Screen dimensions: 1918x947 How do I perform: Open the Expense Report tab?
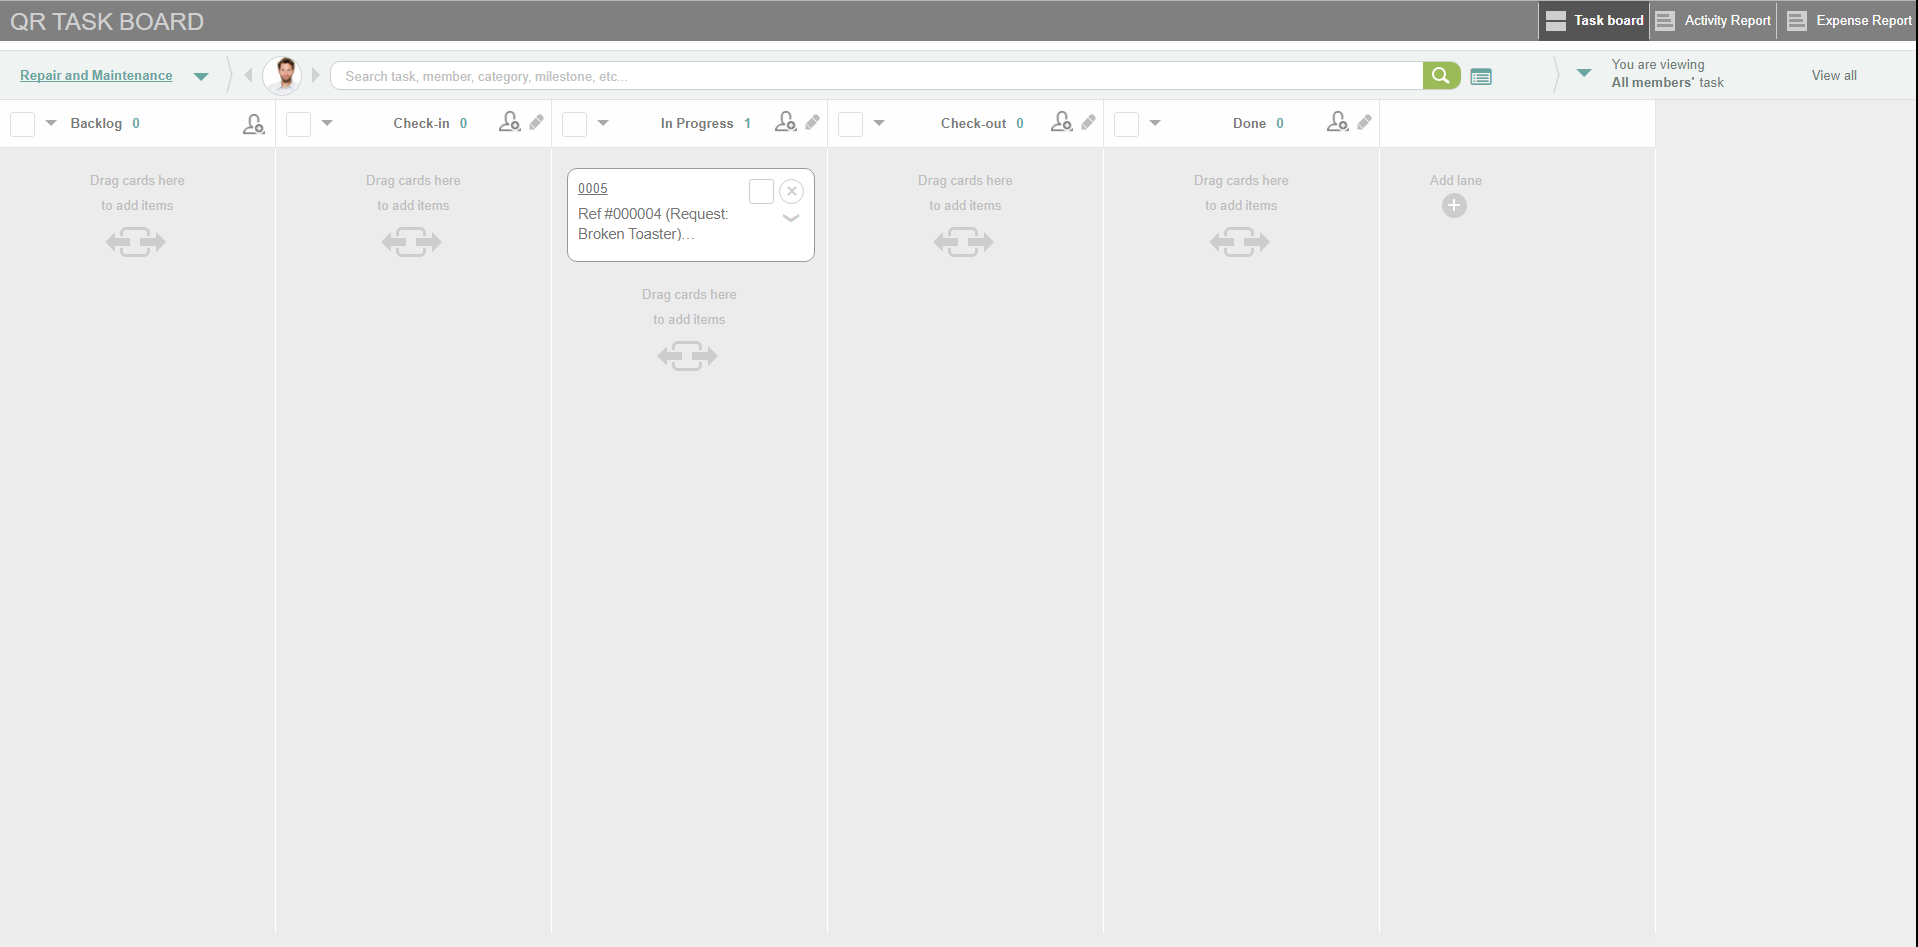click(x=1848, y=20)
